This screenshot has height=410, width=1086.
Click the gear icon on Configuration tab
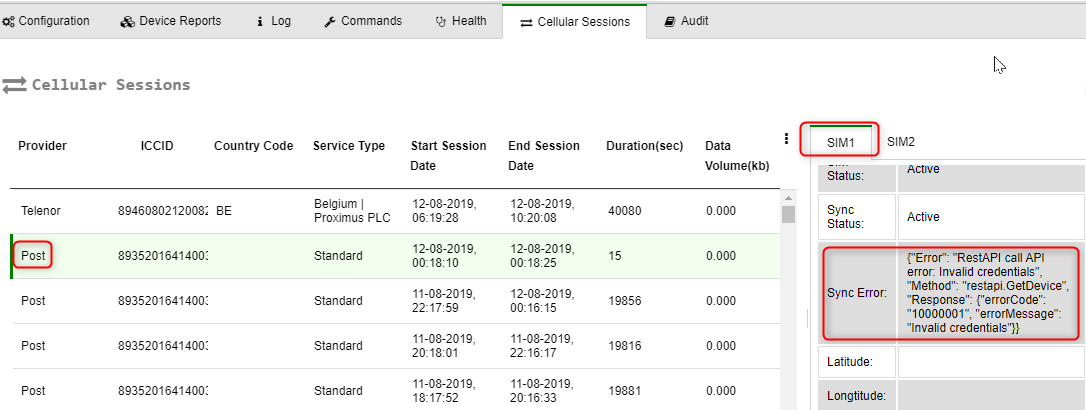tap(8, 21)
